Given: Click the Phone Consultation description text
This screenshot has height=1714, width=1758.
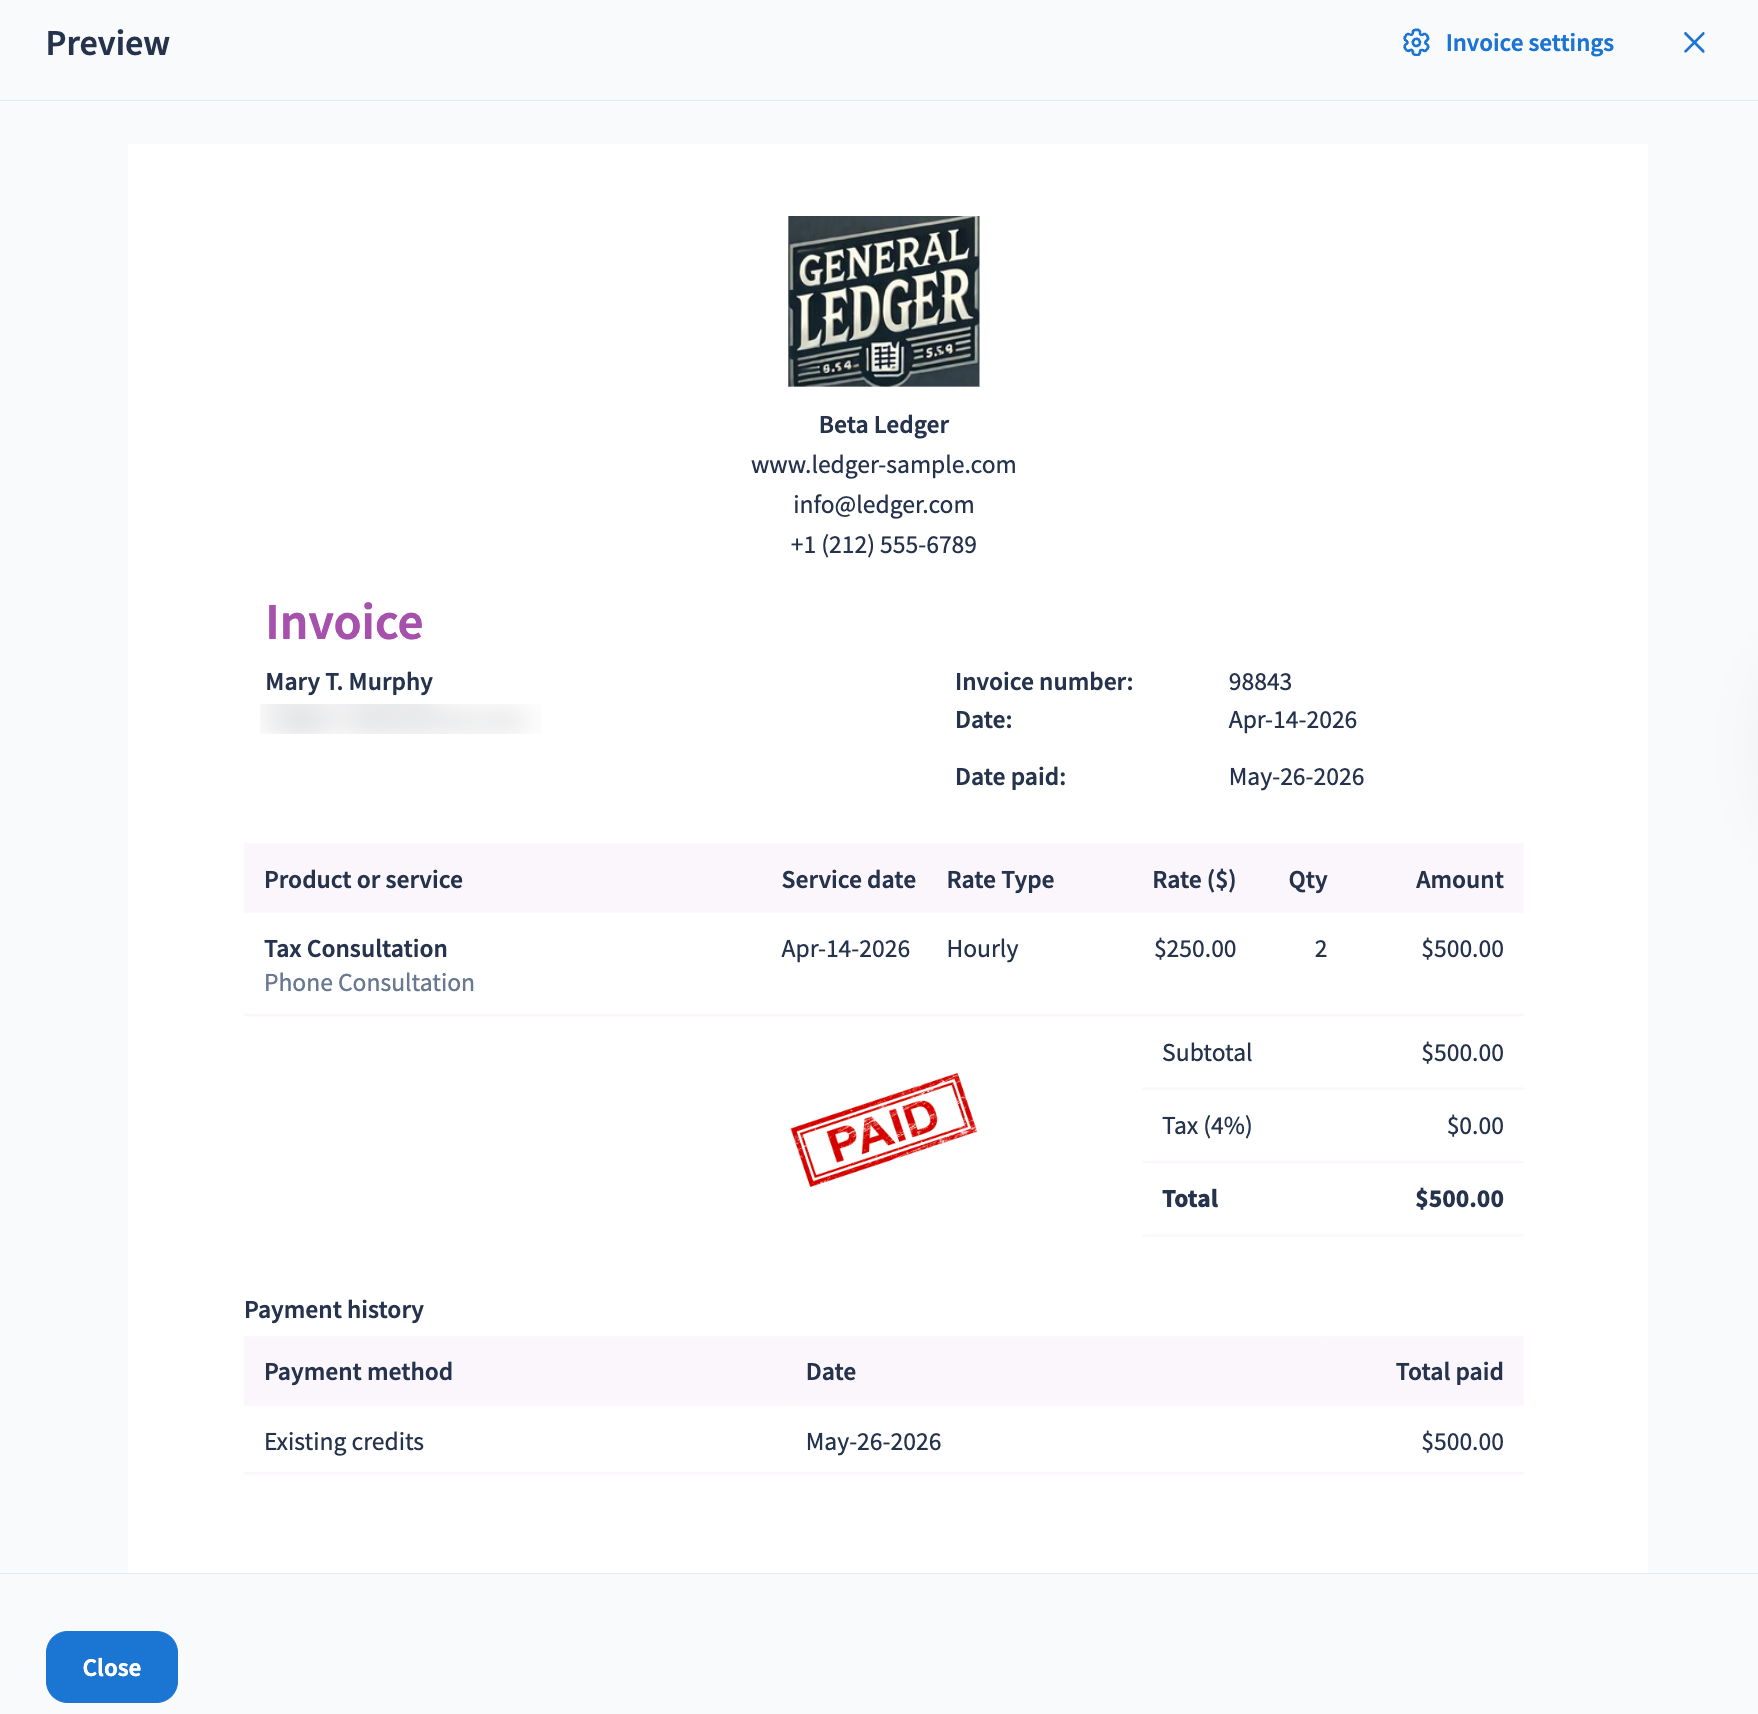Looking at the screenshot, I should [x=369, y=983].
